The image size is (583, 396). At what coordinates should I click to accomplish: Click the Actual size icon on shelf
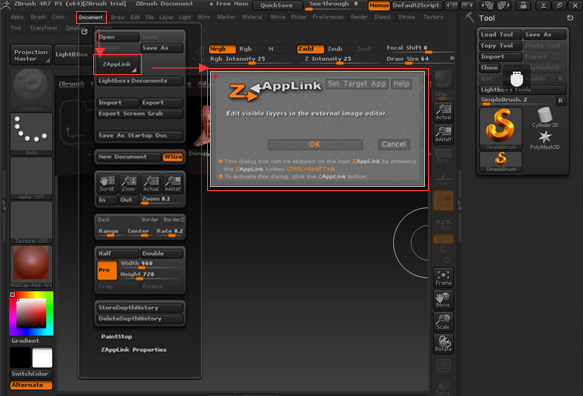click(443, 112)
